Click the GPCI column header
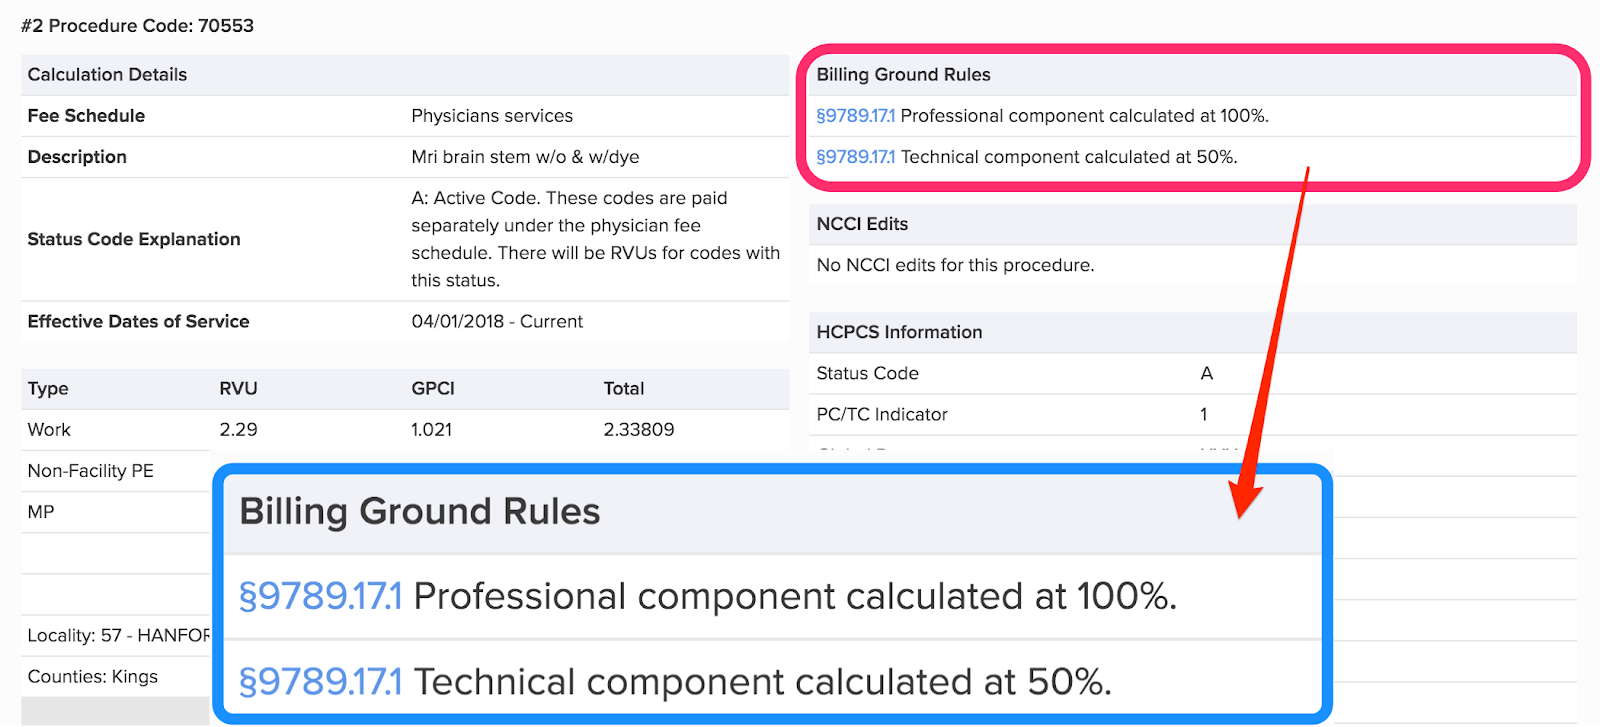 [432, 388]
